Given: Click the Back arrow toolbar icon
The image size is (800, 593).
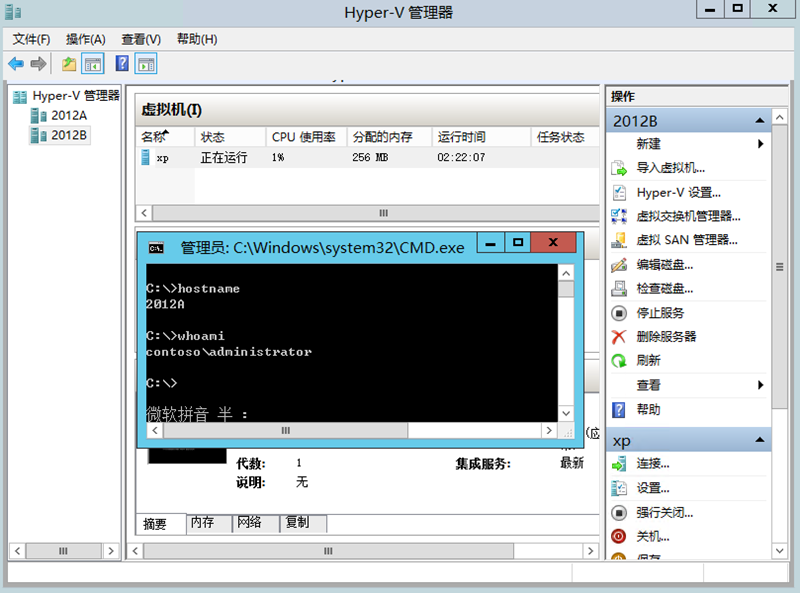Looking at the screenshot, I should point(16,64).
